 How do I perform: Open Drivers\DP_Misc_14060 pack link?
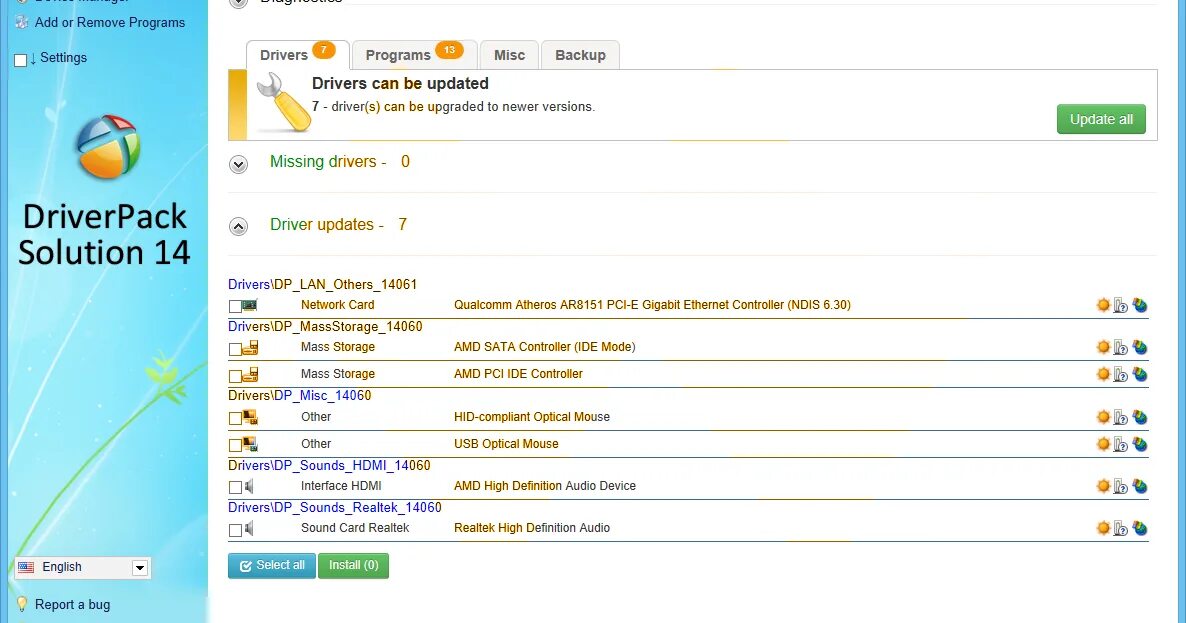pyautogui.click(x=300, y=395)
